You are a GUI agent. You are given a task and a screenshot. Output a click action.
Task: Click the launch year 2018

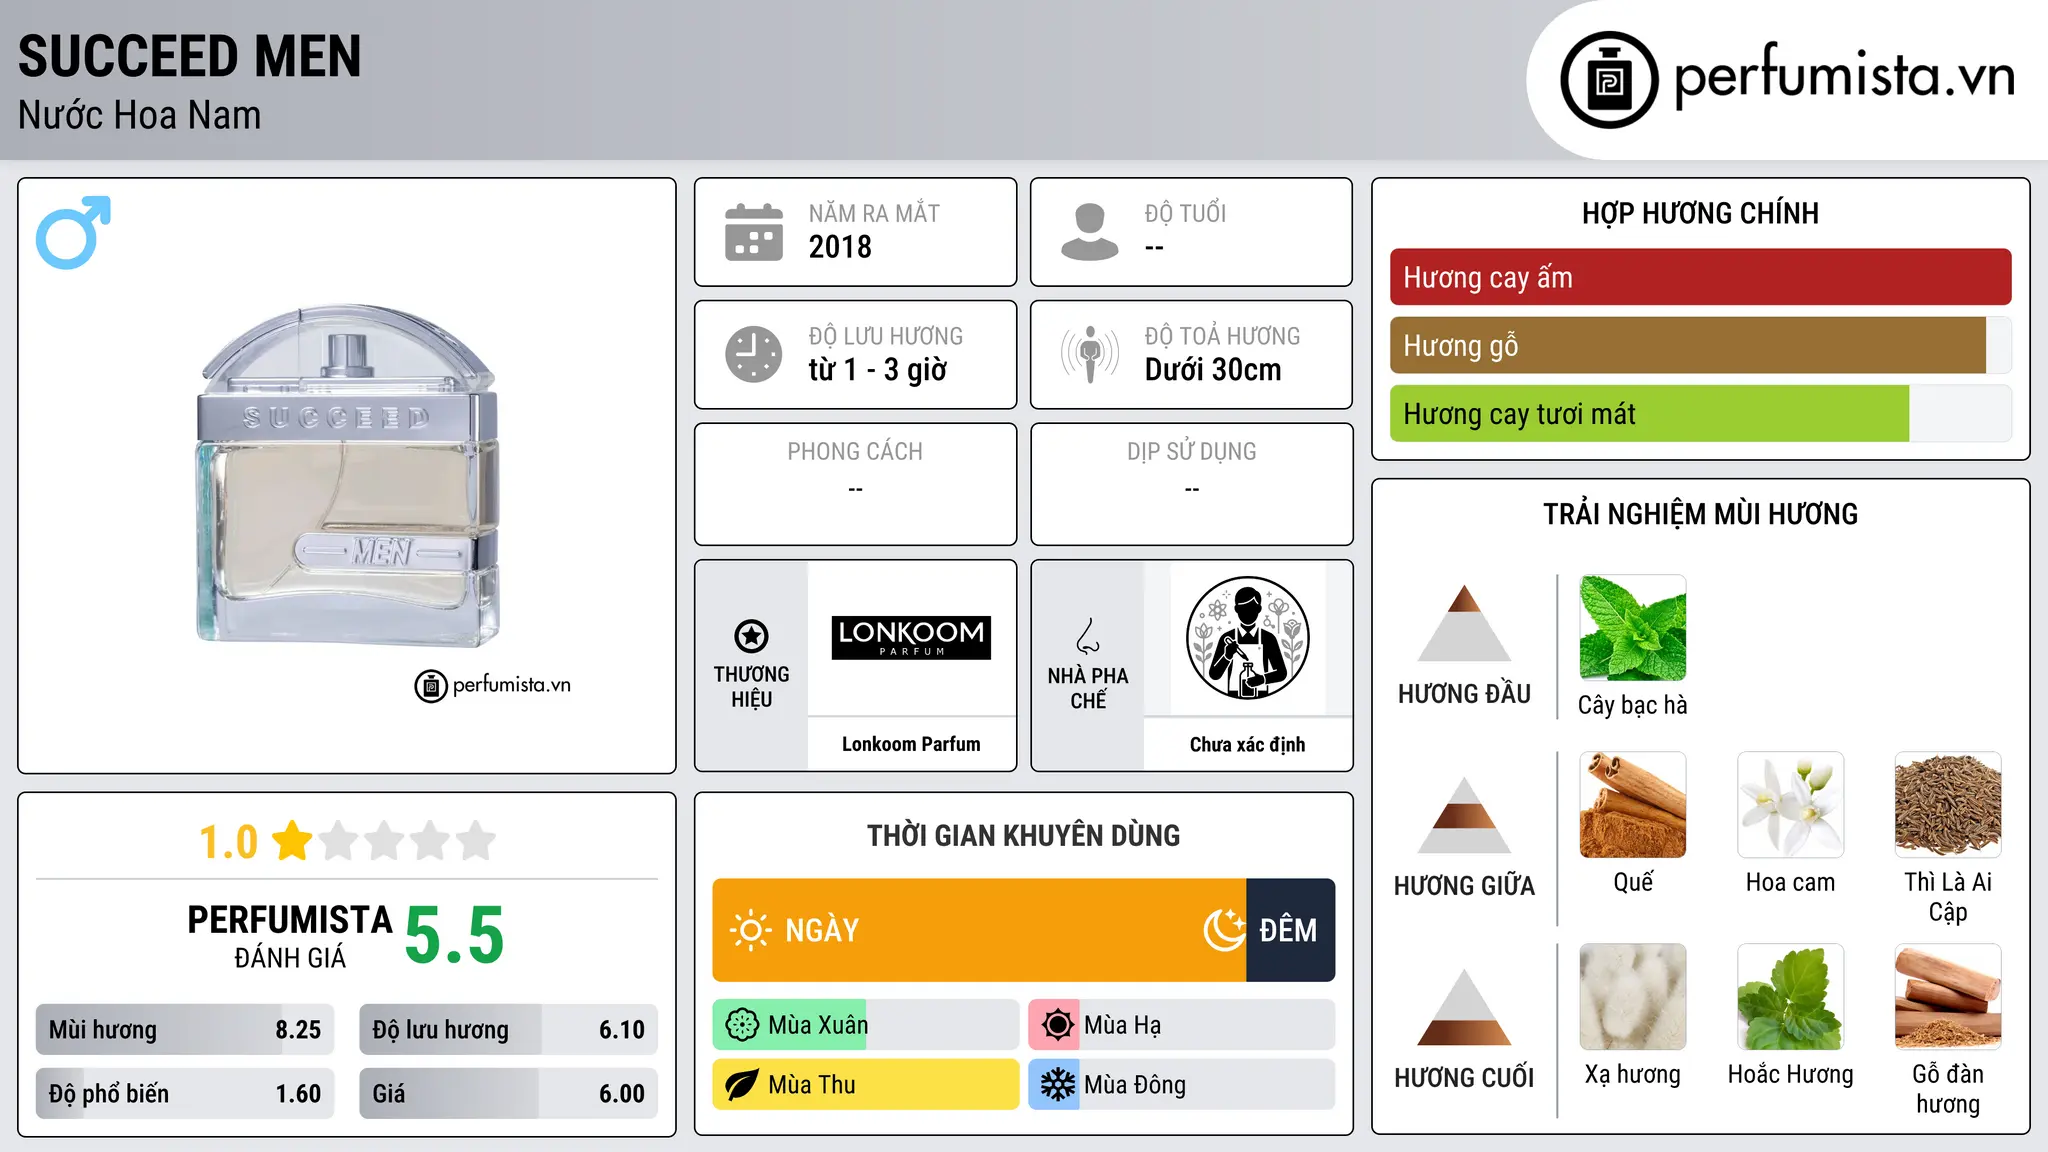(840, 247)
